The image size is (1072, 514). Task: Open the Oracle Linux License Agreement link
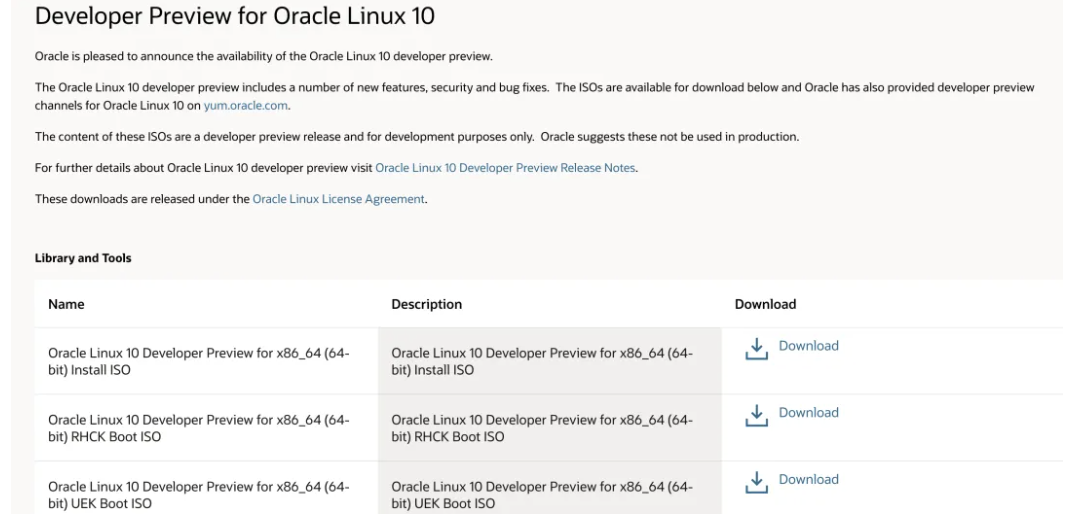pyautogui.click(x=338, y=199)
